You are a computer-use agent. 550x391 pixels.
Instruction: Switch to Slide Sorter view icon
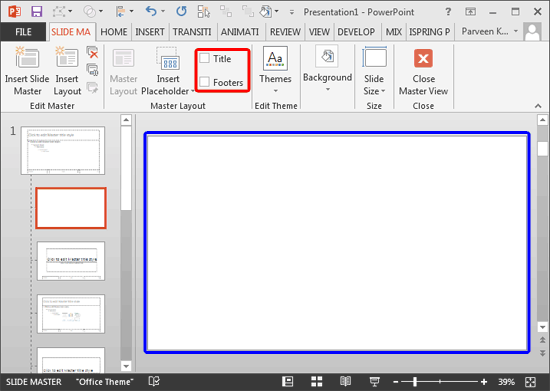316,381
